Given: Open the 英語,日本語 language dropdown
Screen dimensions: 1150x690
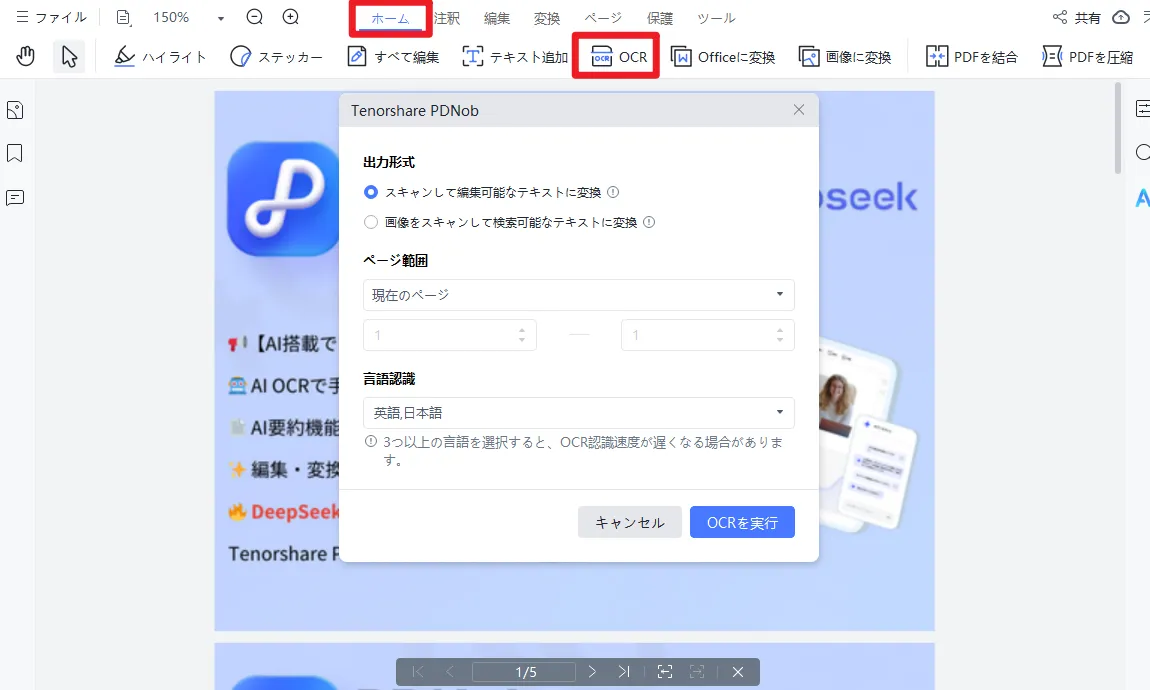Looking at the screenshot, I should coord(579,413).
